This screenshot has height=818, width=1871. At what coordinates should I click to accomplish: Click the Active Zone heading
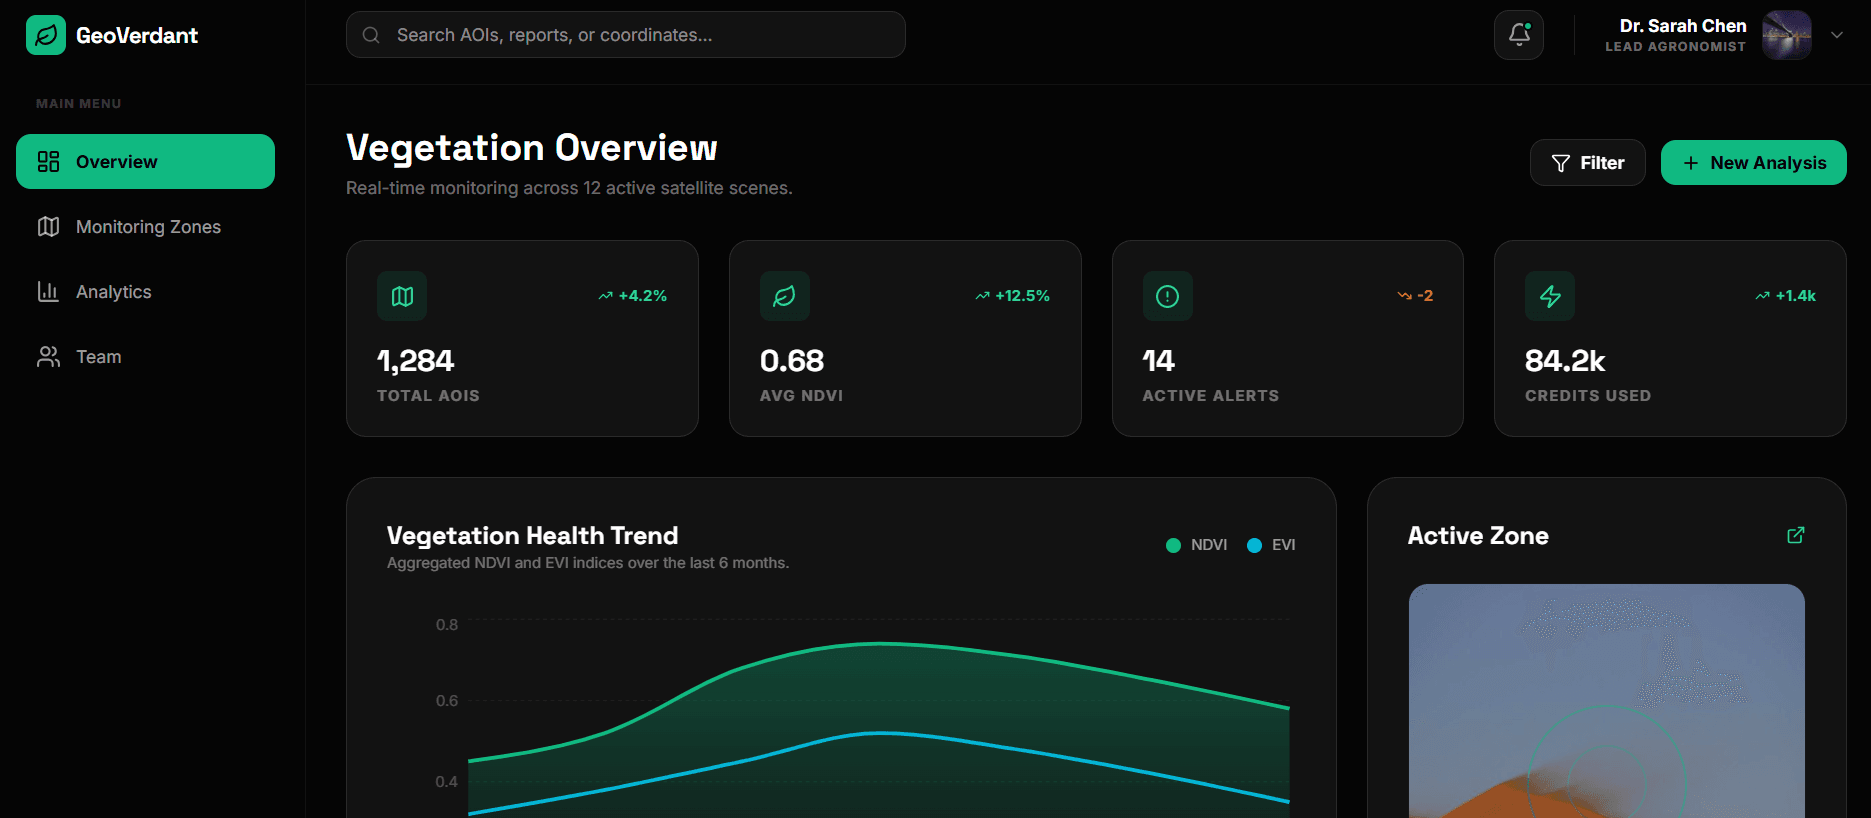(x=1478, y=535)
